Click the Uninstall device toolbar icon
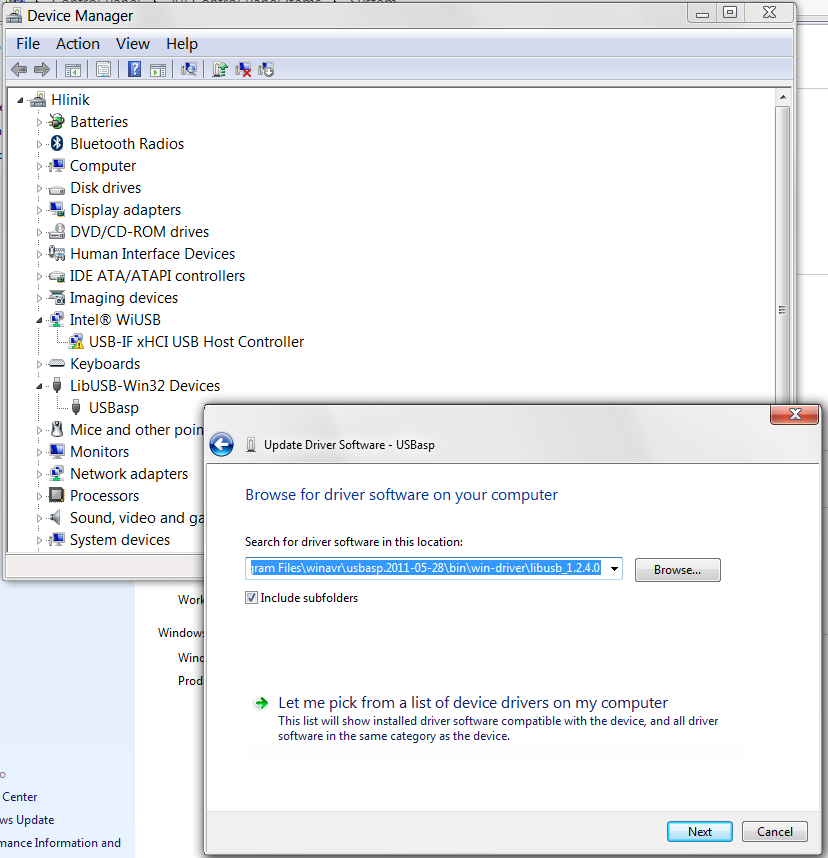This screenshot has width=828, height=858. point(243,69)
